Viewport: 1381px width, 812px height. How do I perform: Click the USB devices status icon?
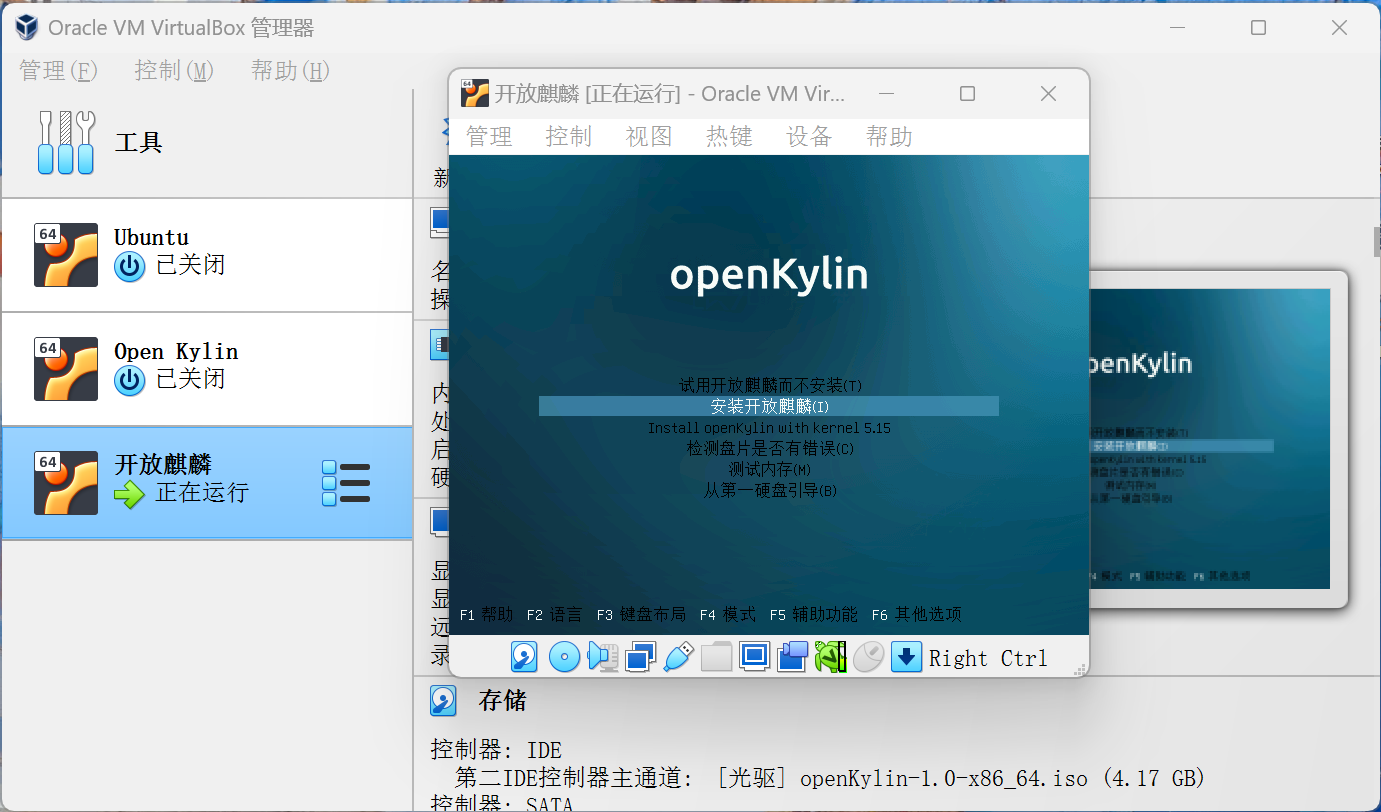tap(678, 657)
